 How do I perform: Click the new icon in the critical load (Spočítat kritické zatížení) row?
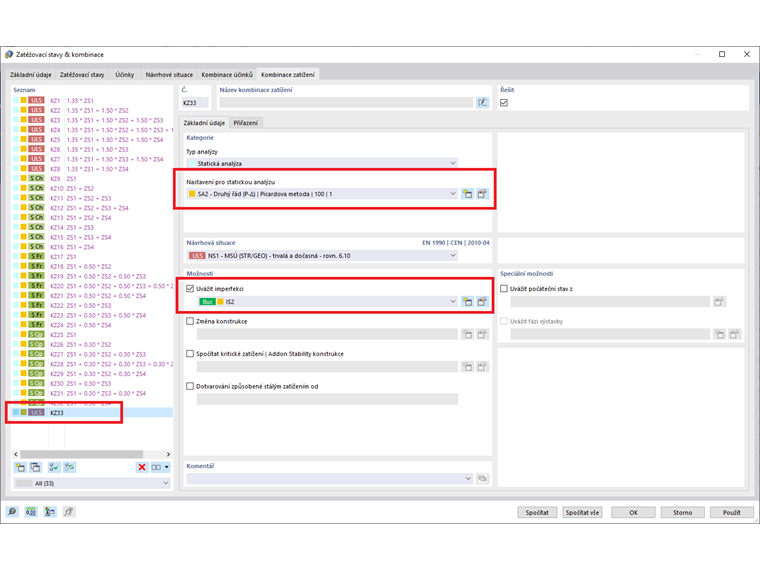point(467,366)
